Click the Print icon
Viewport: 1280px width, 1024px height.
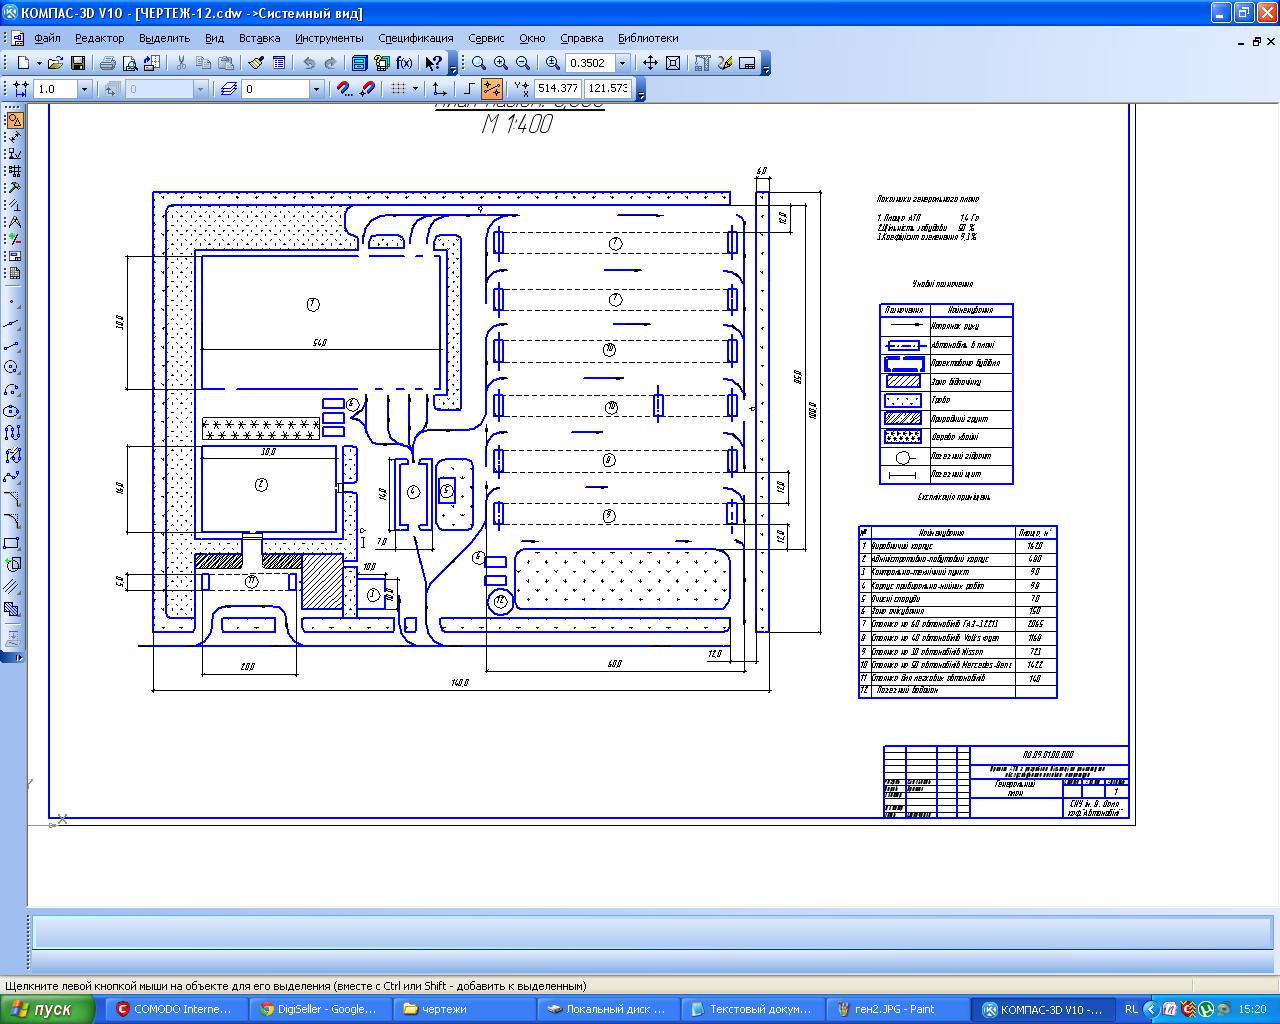click(107, 63)
